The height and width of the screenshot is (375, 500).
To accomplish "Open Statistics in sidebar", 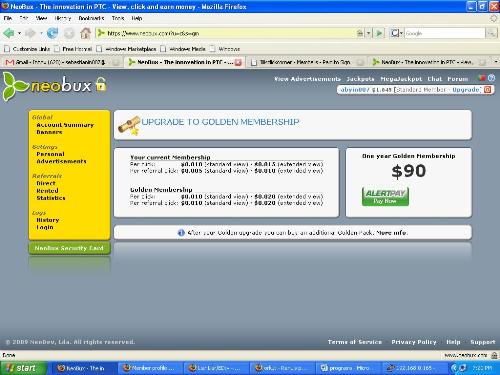I will click(x=51, y=198).
